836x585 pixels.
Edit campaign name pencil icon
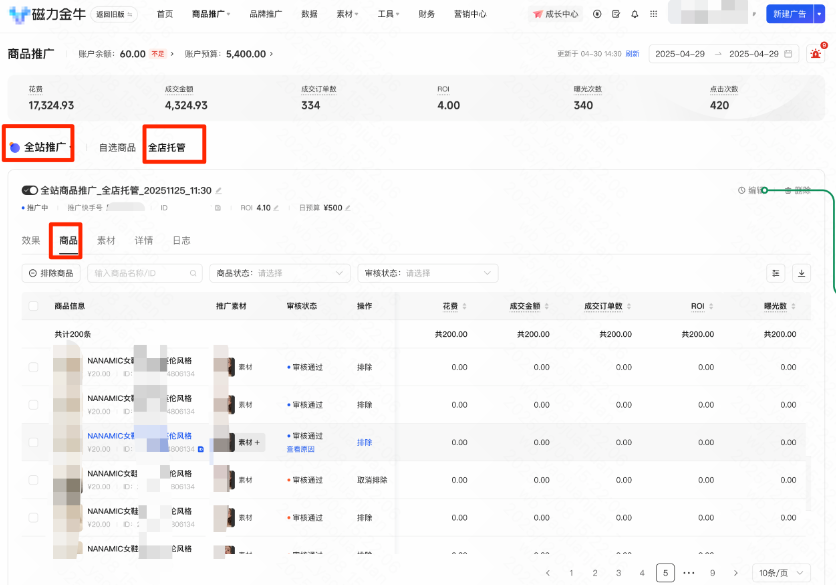point(219,190)
